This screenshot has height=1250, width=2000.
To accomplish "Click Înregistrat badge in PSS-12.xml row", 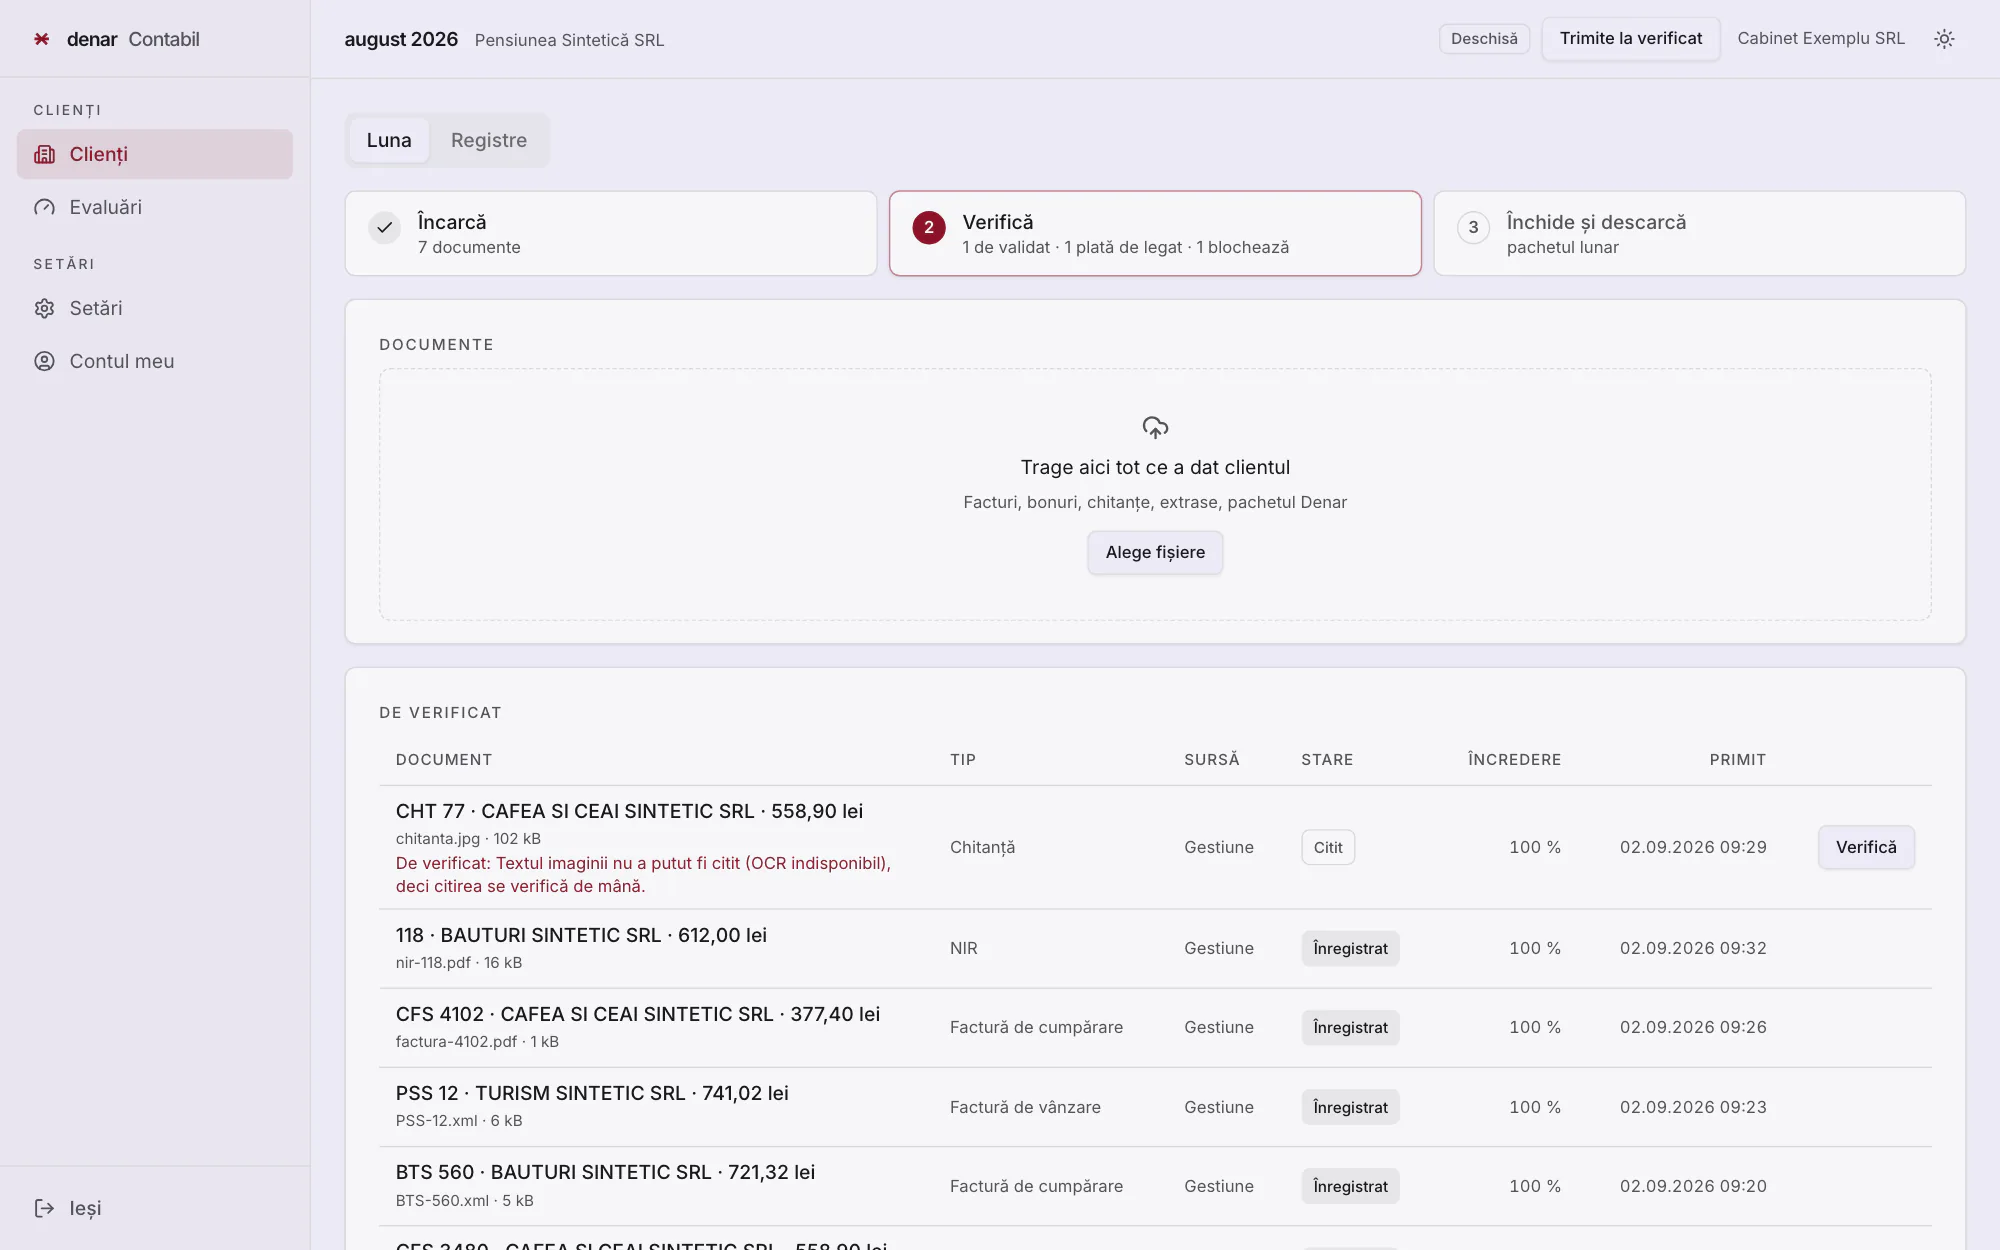I will click(x=1350, y=1107).
